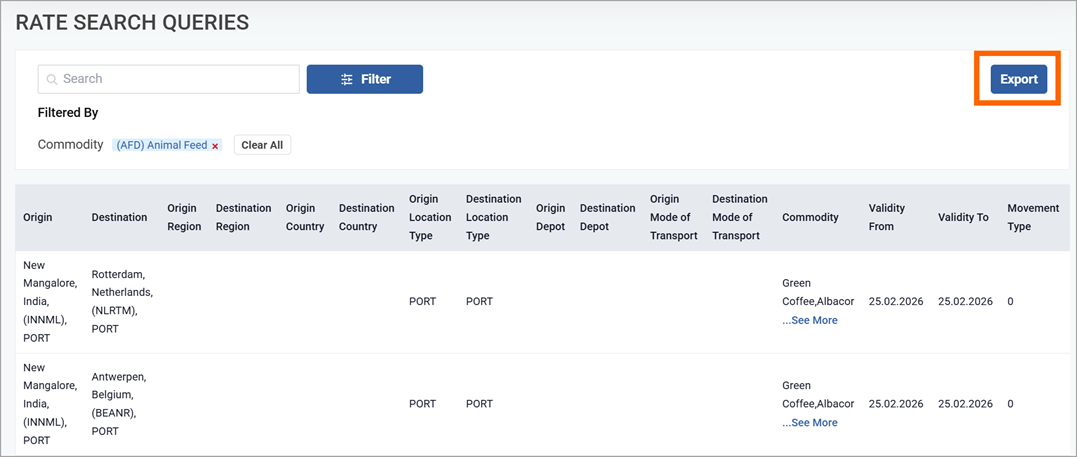1077x457 pixels.
Task: Click New Mangalore origin in Rotterdam row
Action: tap(50, 302)
